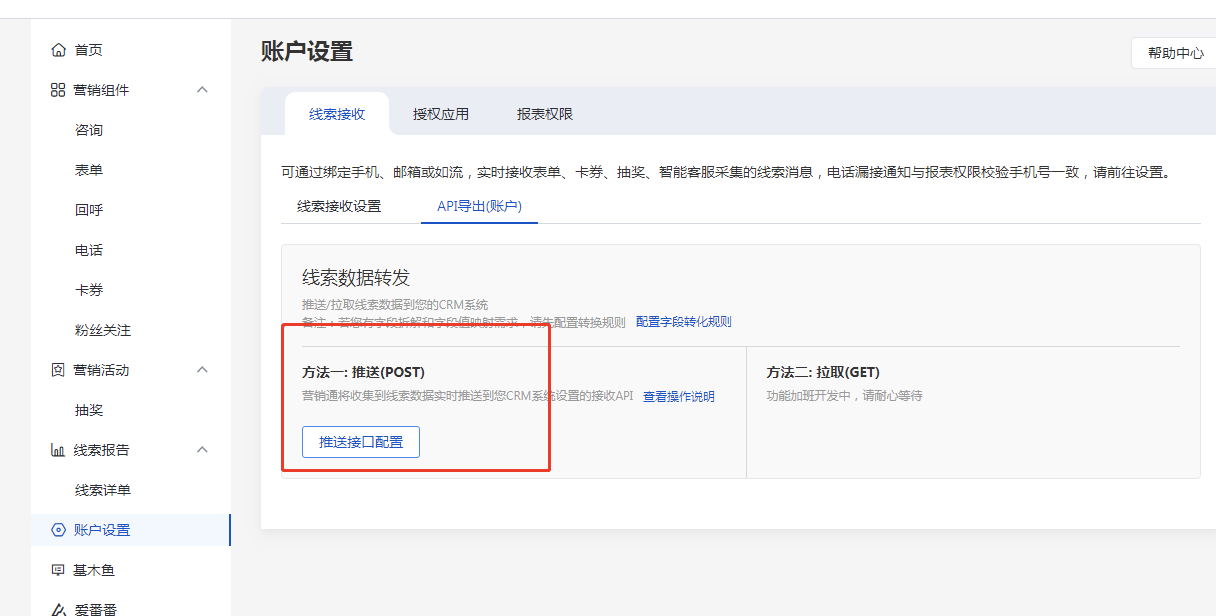Click the 营销活动 sidebar icon
1216x616 pixels.
[58, 370]
